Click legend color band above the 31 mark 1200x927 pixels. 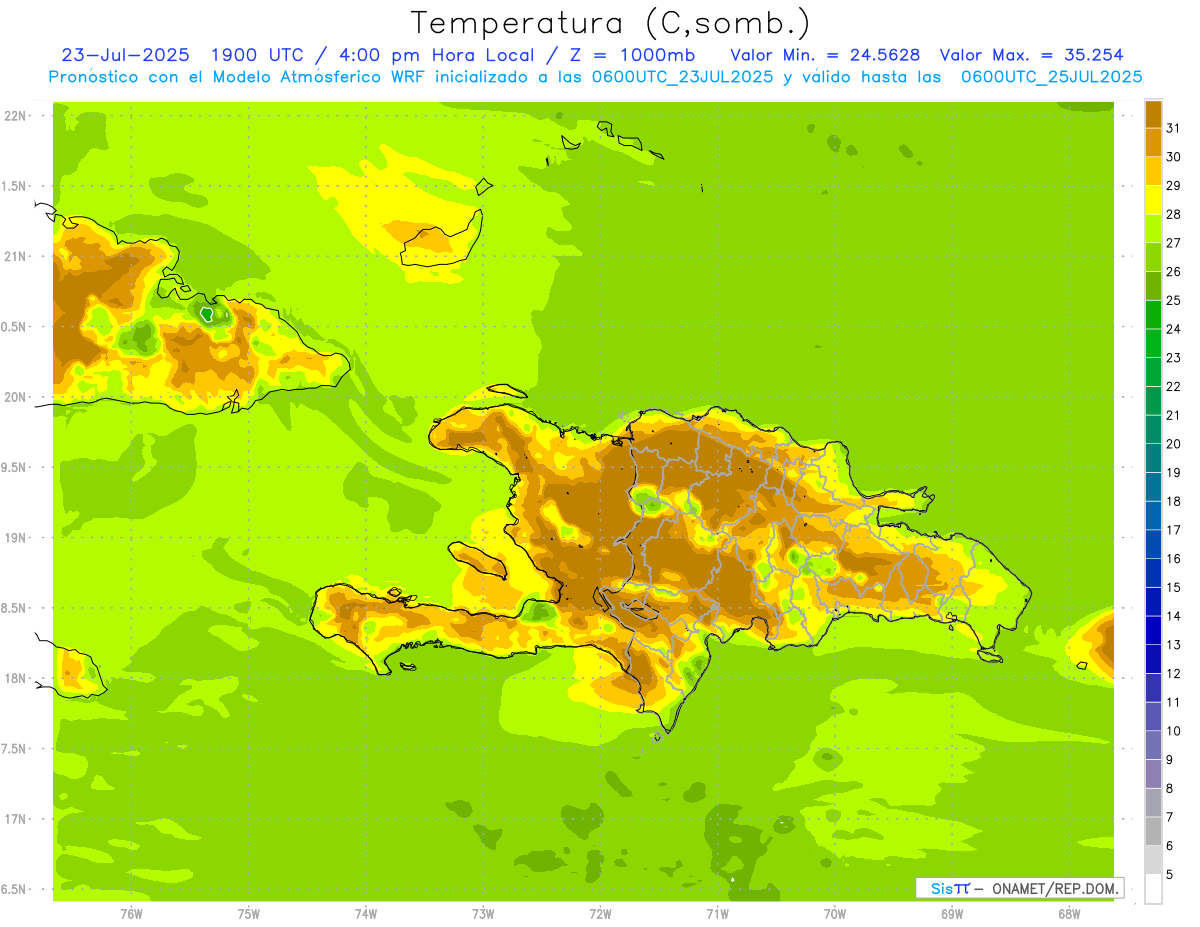[1153, 114]
